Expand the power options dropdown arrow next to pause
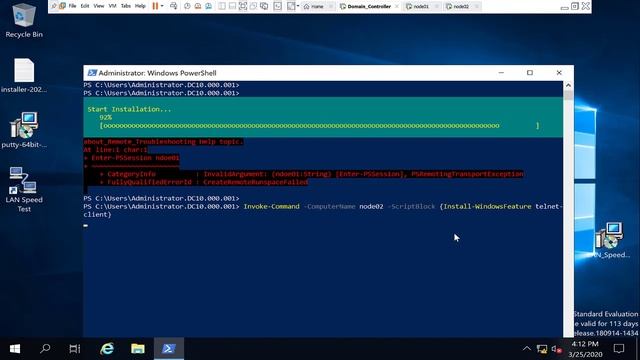The height and width of the screenshot is (360, 640). [162, 6]
